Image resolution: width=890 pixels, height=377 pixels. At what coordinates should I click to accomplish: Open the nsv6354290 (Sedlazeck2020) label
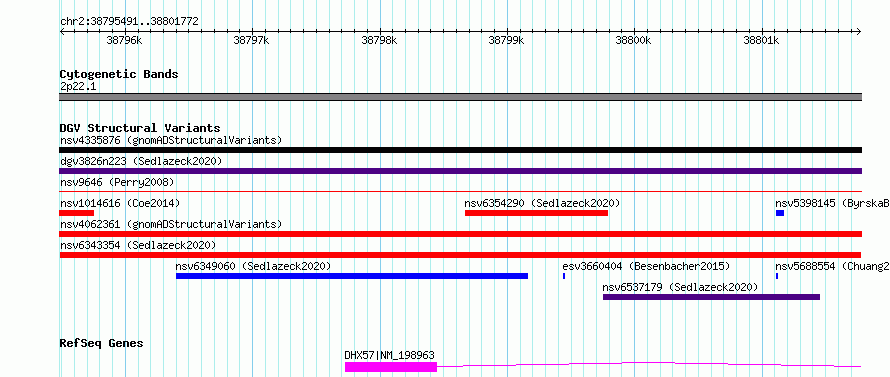(x=542, y=203)
